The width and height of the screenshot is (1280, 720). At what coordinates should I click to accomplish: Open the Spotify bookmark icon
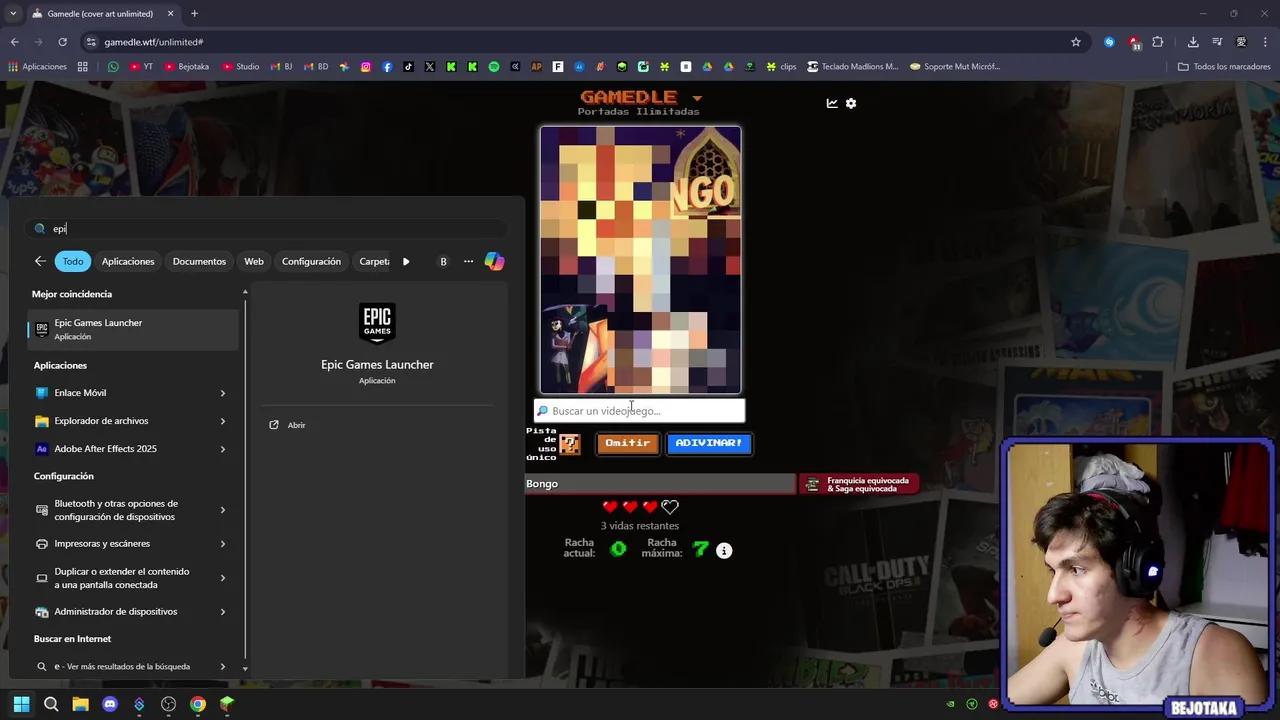click(x=494, y=67)
